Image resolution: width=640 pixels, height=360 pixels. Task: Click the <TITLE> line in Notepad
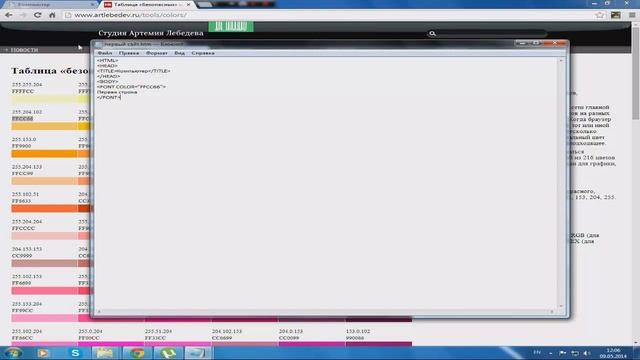[x=134, y=71]
